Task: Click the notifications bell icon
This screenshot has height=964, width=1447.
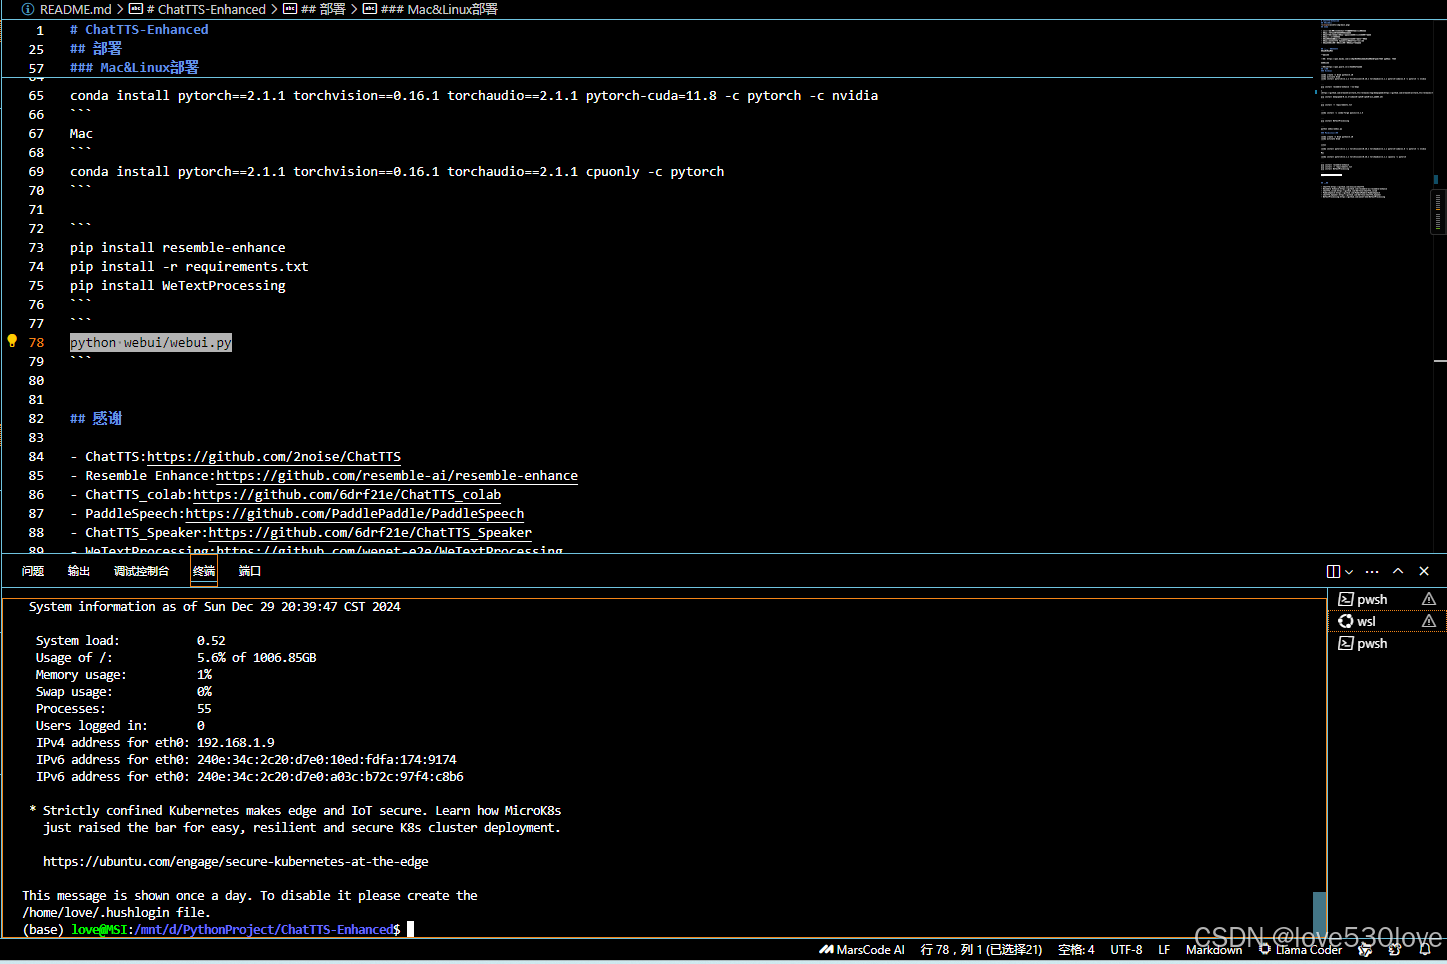Action: click(x=1425, y=950)
